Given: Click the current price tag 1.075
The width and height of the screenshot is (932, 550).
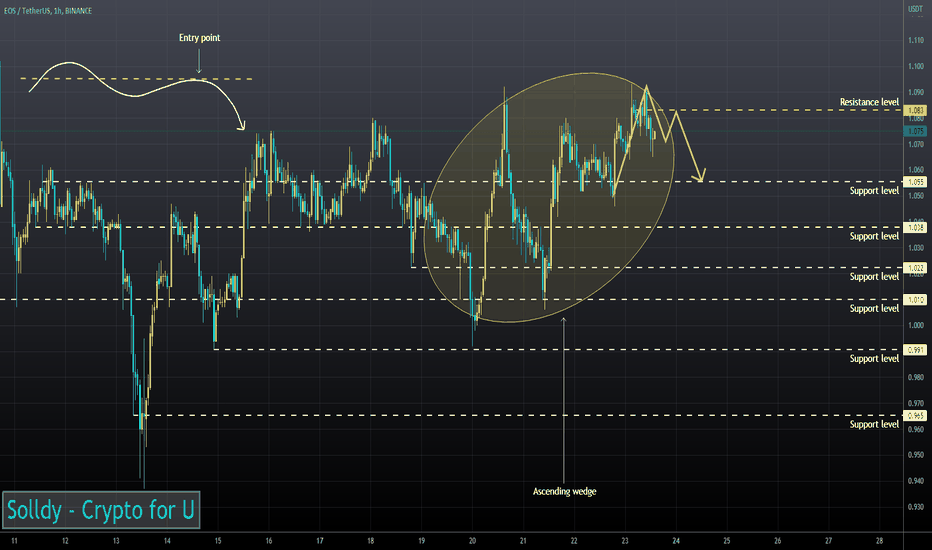Looking at the screenshot, I should pos(915,131).
